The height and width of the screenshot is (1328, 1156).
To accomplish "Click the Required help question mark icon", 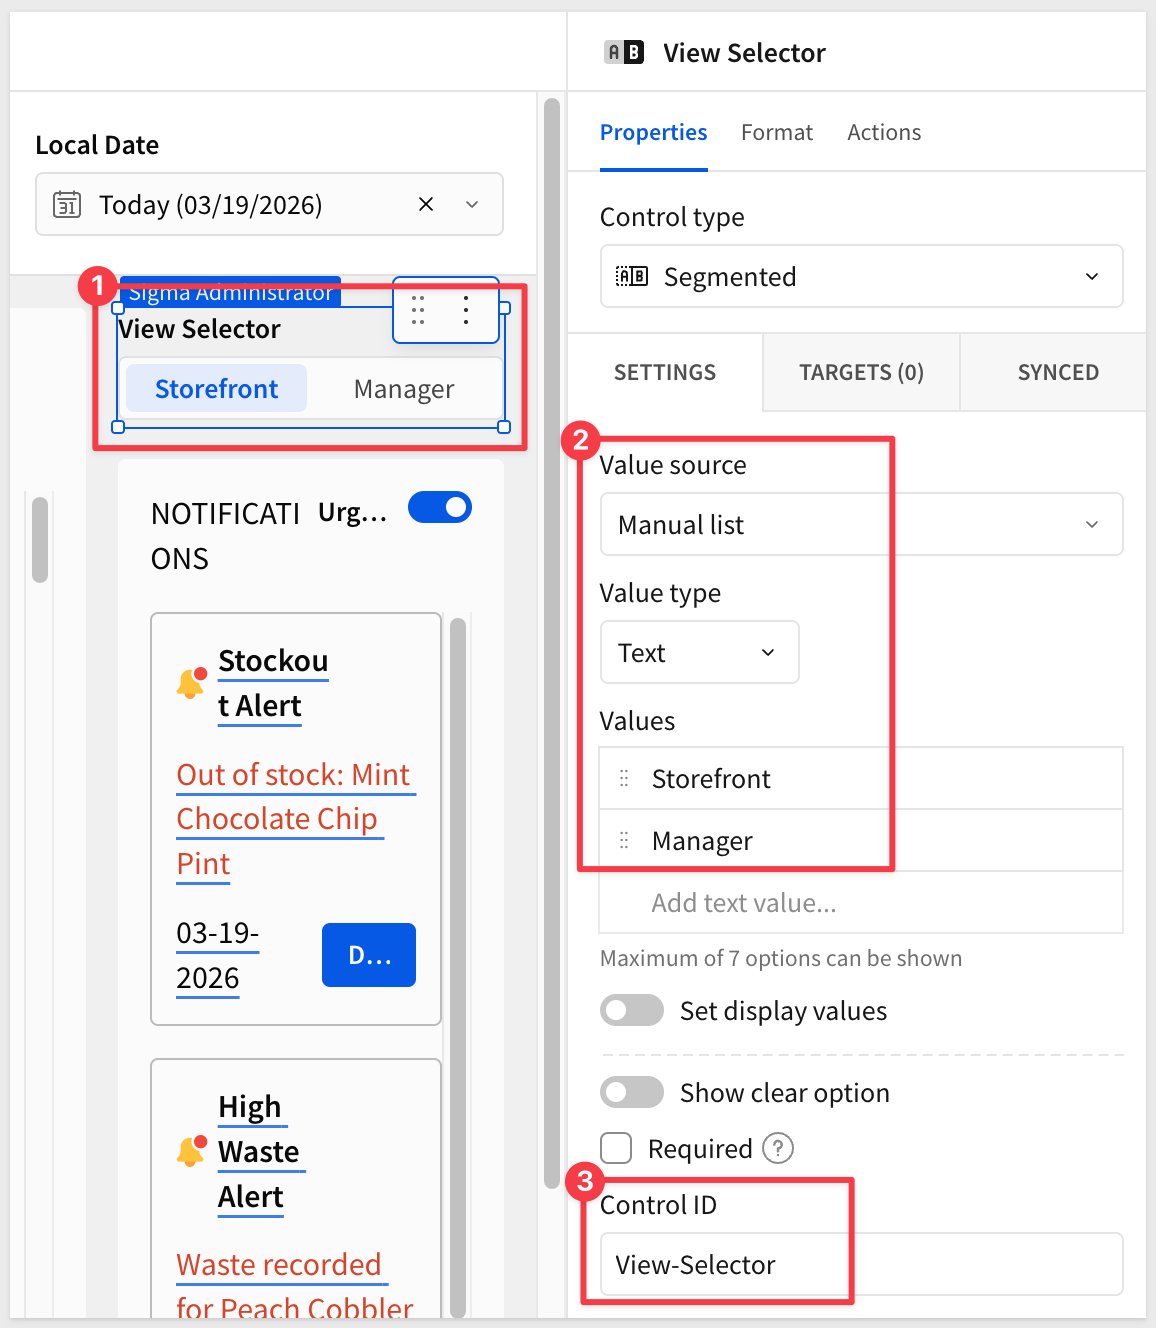I will click(778, 1148).
